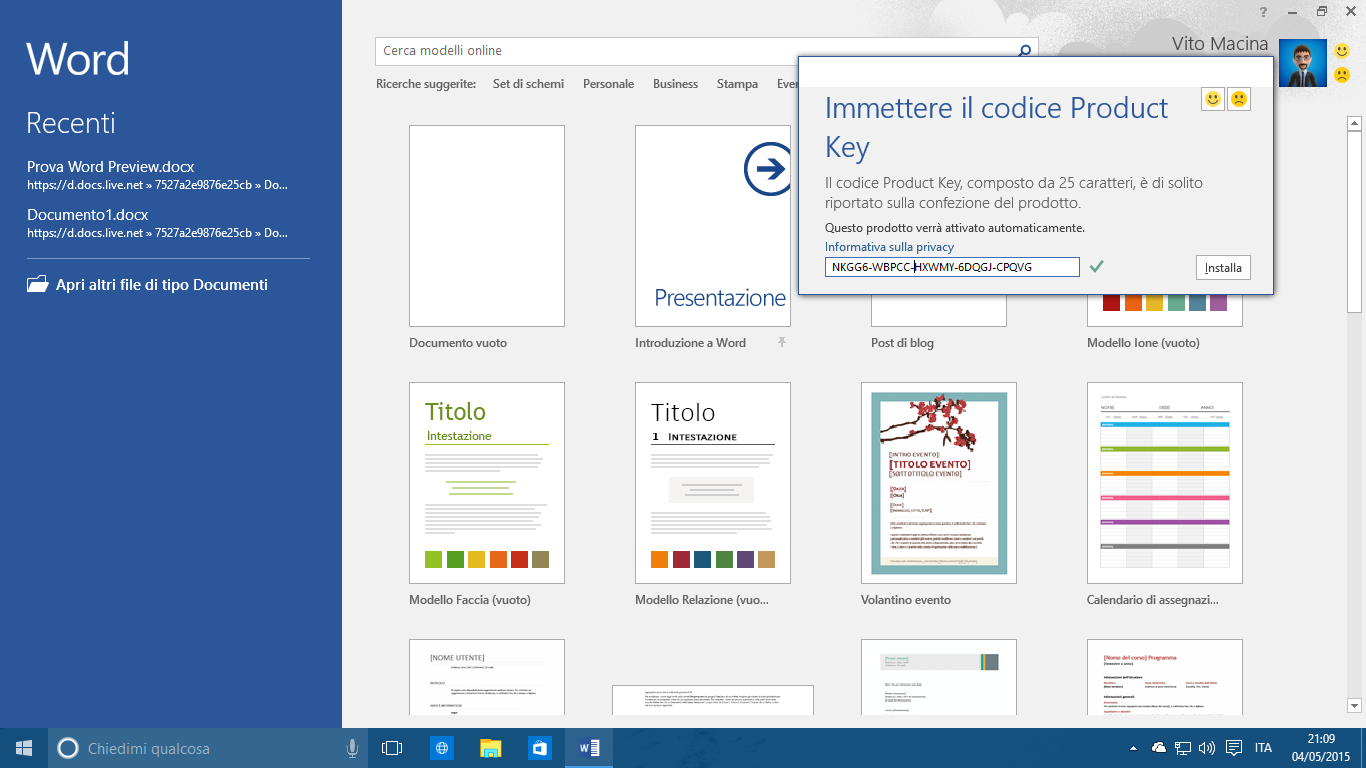
Task: Select the Modello Relazione template thumbnail
Action: (713, 483)
